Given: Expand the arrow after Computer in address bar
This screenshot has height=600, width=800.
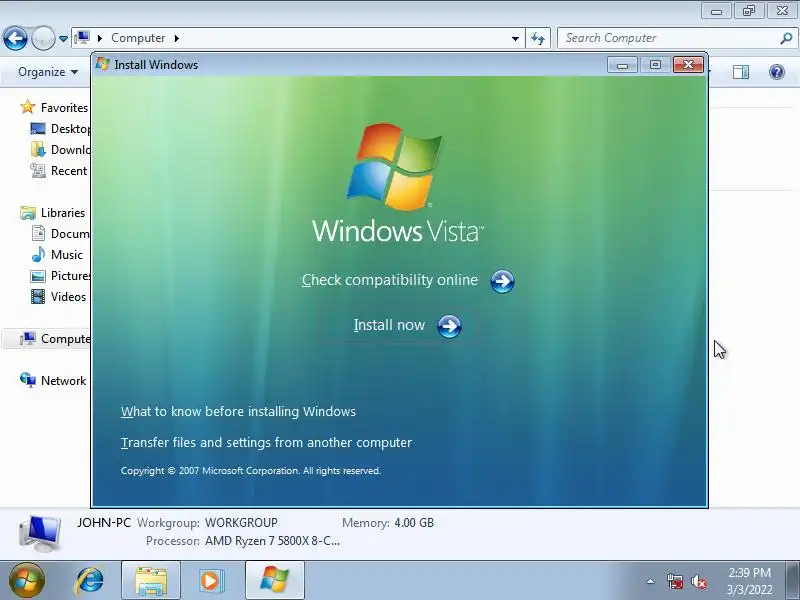Looking at the screenshot, I should tap(177, 38).
